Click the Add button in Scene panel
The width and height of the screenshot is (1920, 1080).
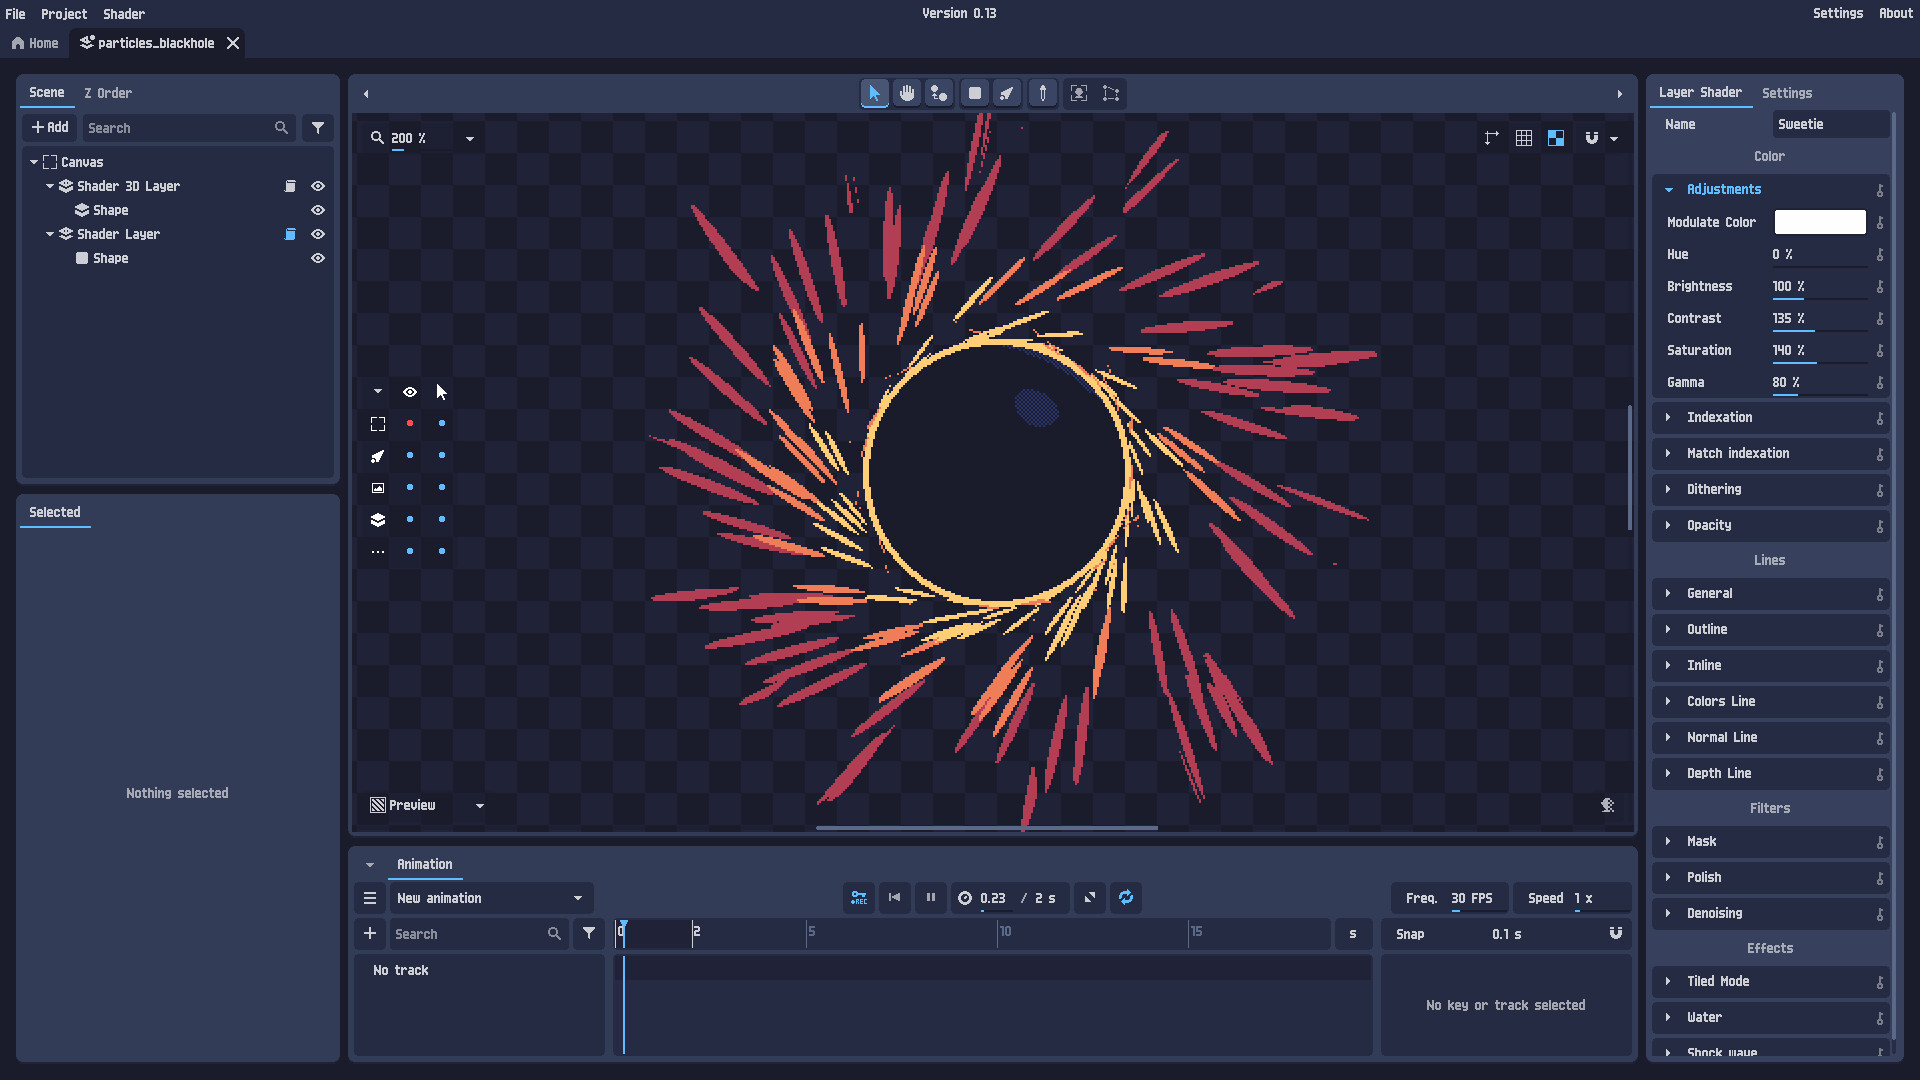coord(49,127)
